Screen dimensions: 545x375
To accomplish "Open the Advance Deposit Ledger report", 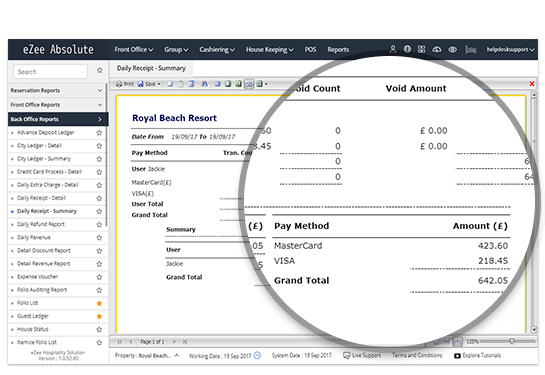I will tap(46, 132).
